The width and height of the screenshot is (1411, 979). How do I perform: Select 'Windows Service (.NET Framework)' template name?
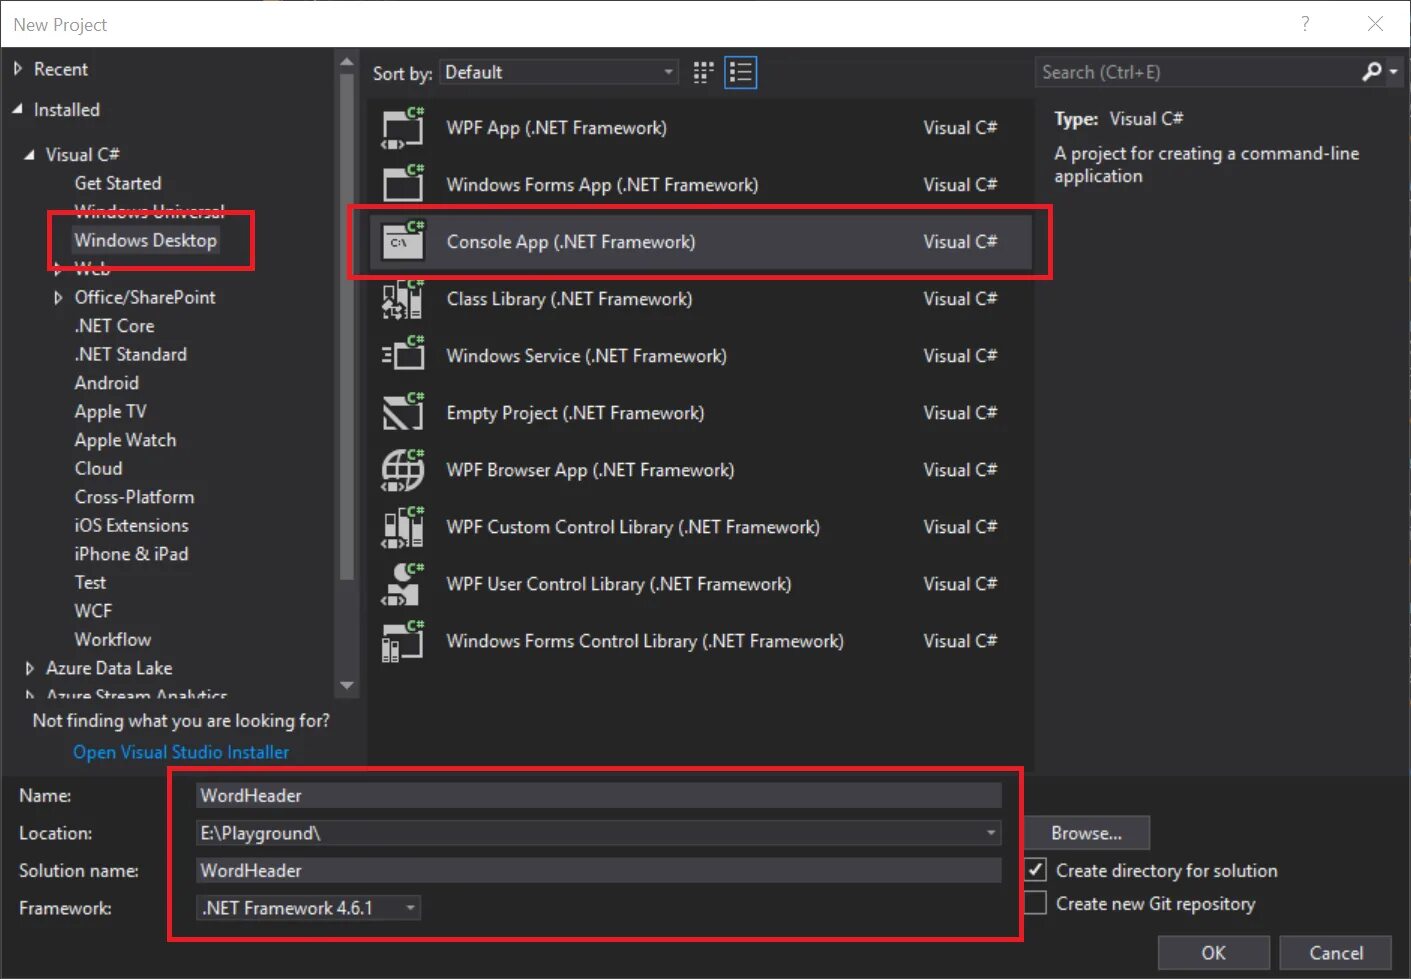pos(586,356)
